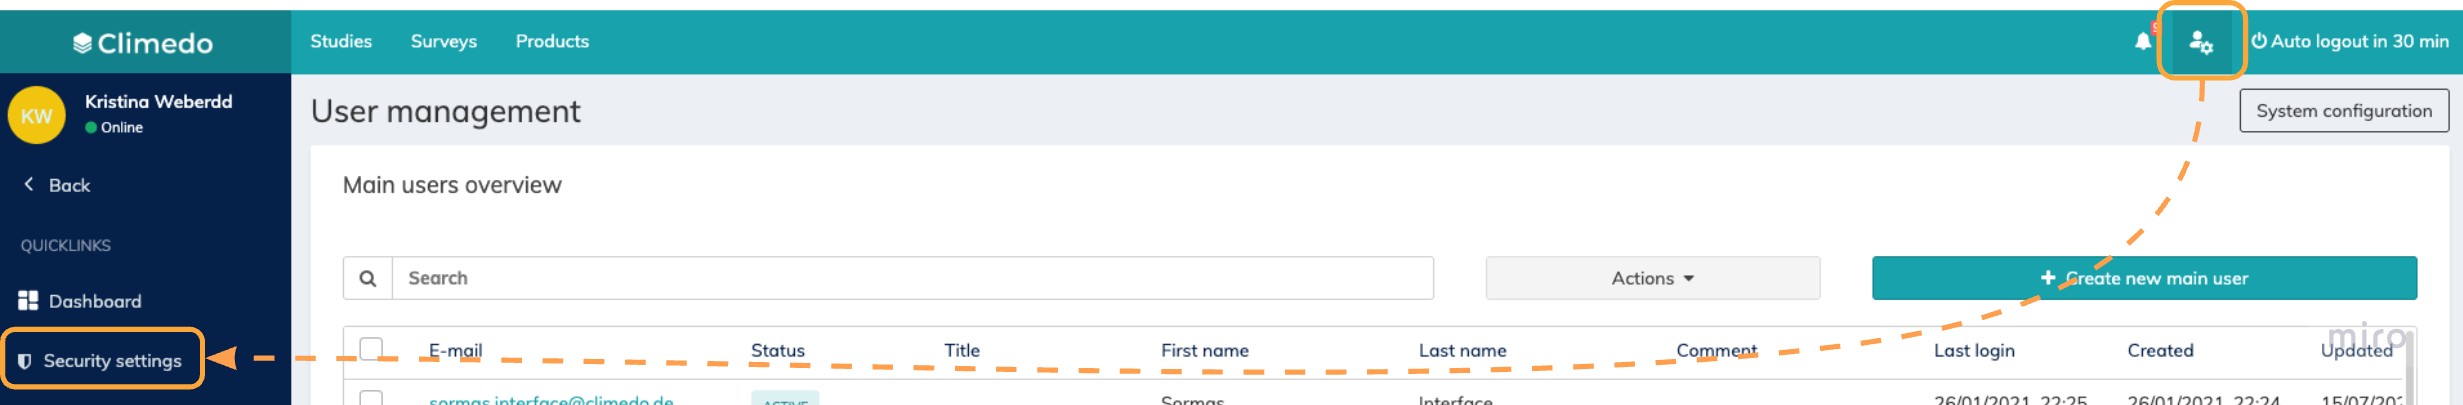The height and width of the screenshot is (405, 2463).
Task: Click the Auto logout power icon
Action: pyautogui.click(x=2259, y=41)
